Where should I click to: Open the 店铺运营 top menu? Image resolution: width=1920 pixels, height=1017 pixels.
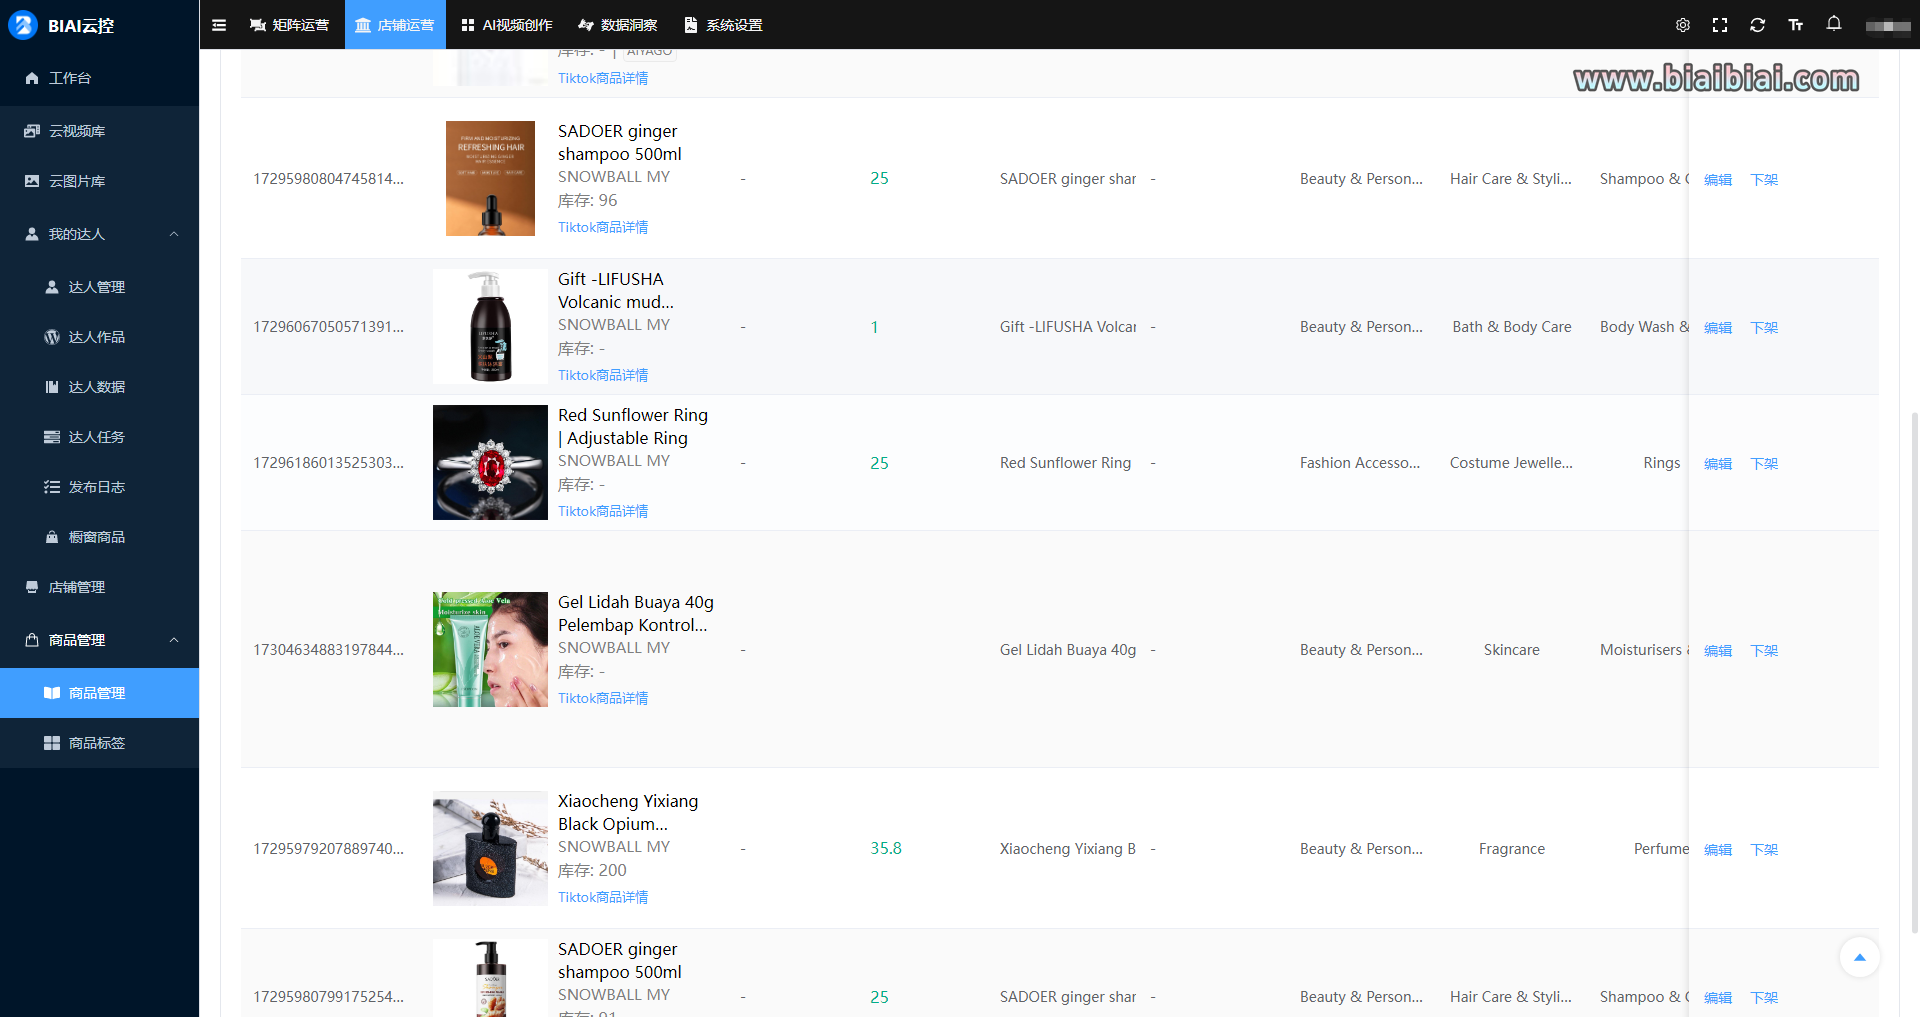[x=395, y=25]
